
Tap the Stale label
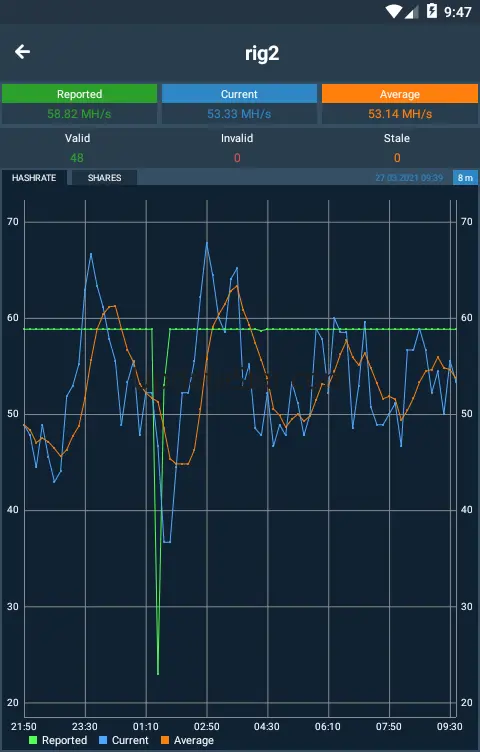(x=397, y=138)
